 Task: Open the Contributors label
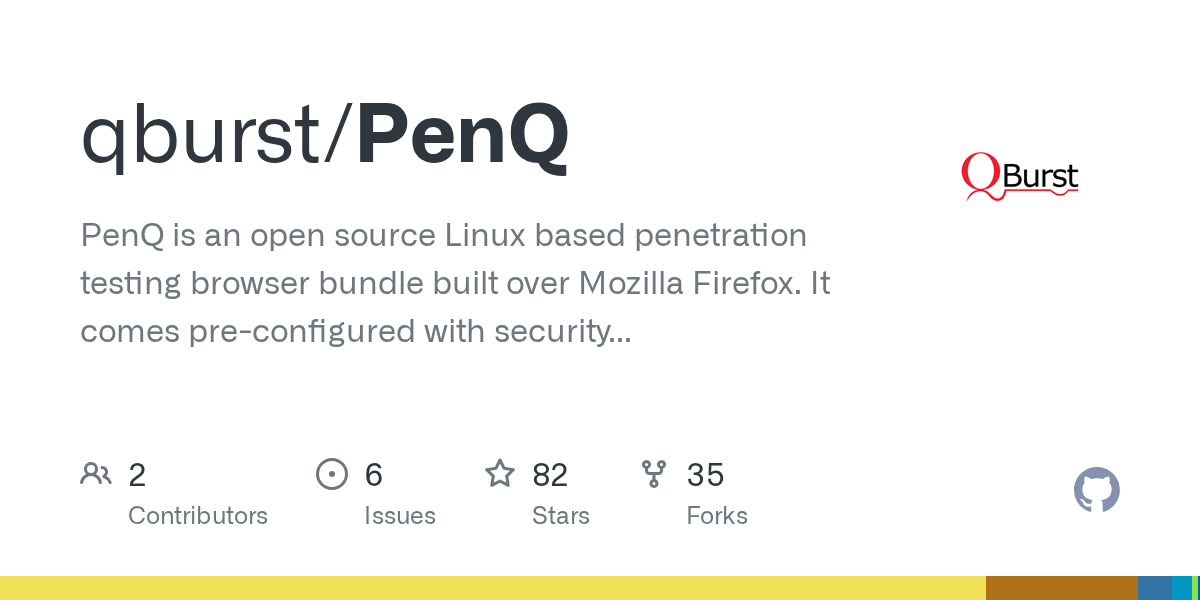pyautogui.click(x=198, y=516)
